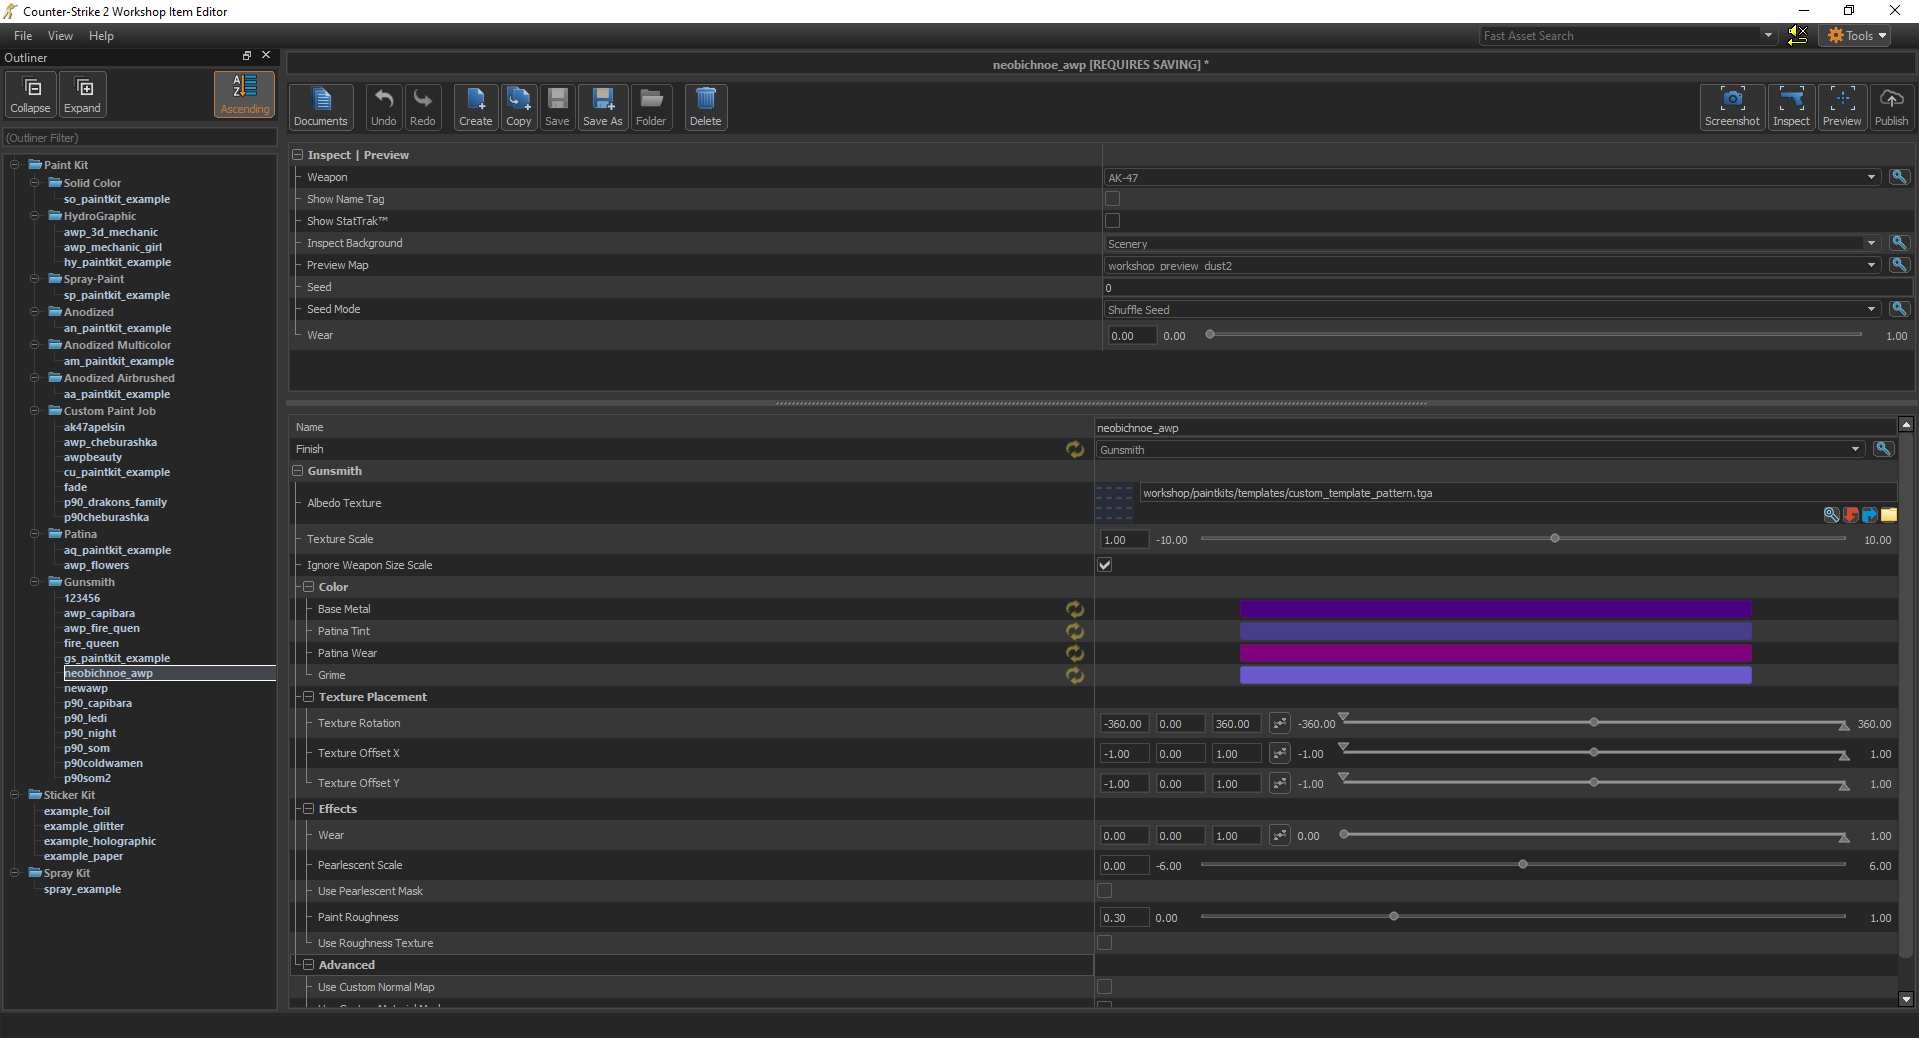1919x1038 pixels.
Task: Click the Texture Scale slider handle
Action: click(x=1555, y=539)
